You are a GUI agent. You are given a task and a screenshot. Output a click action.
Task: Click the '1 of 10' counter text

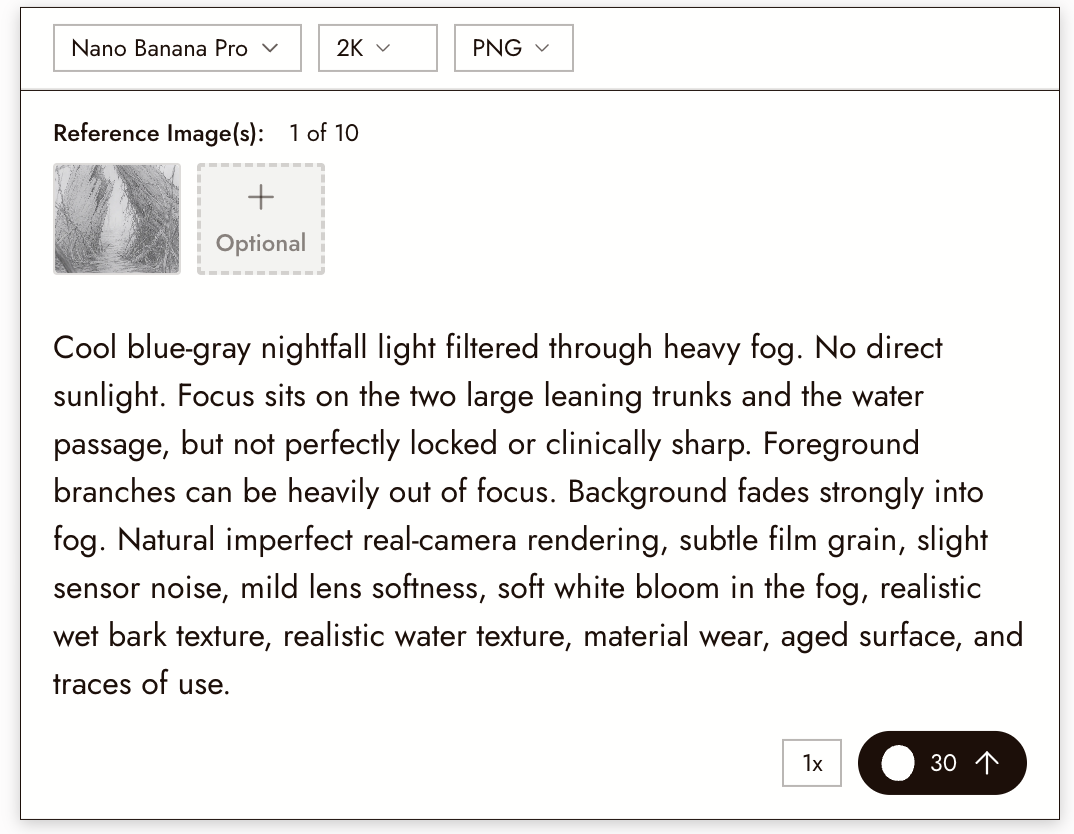[323, 133]
